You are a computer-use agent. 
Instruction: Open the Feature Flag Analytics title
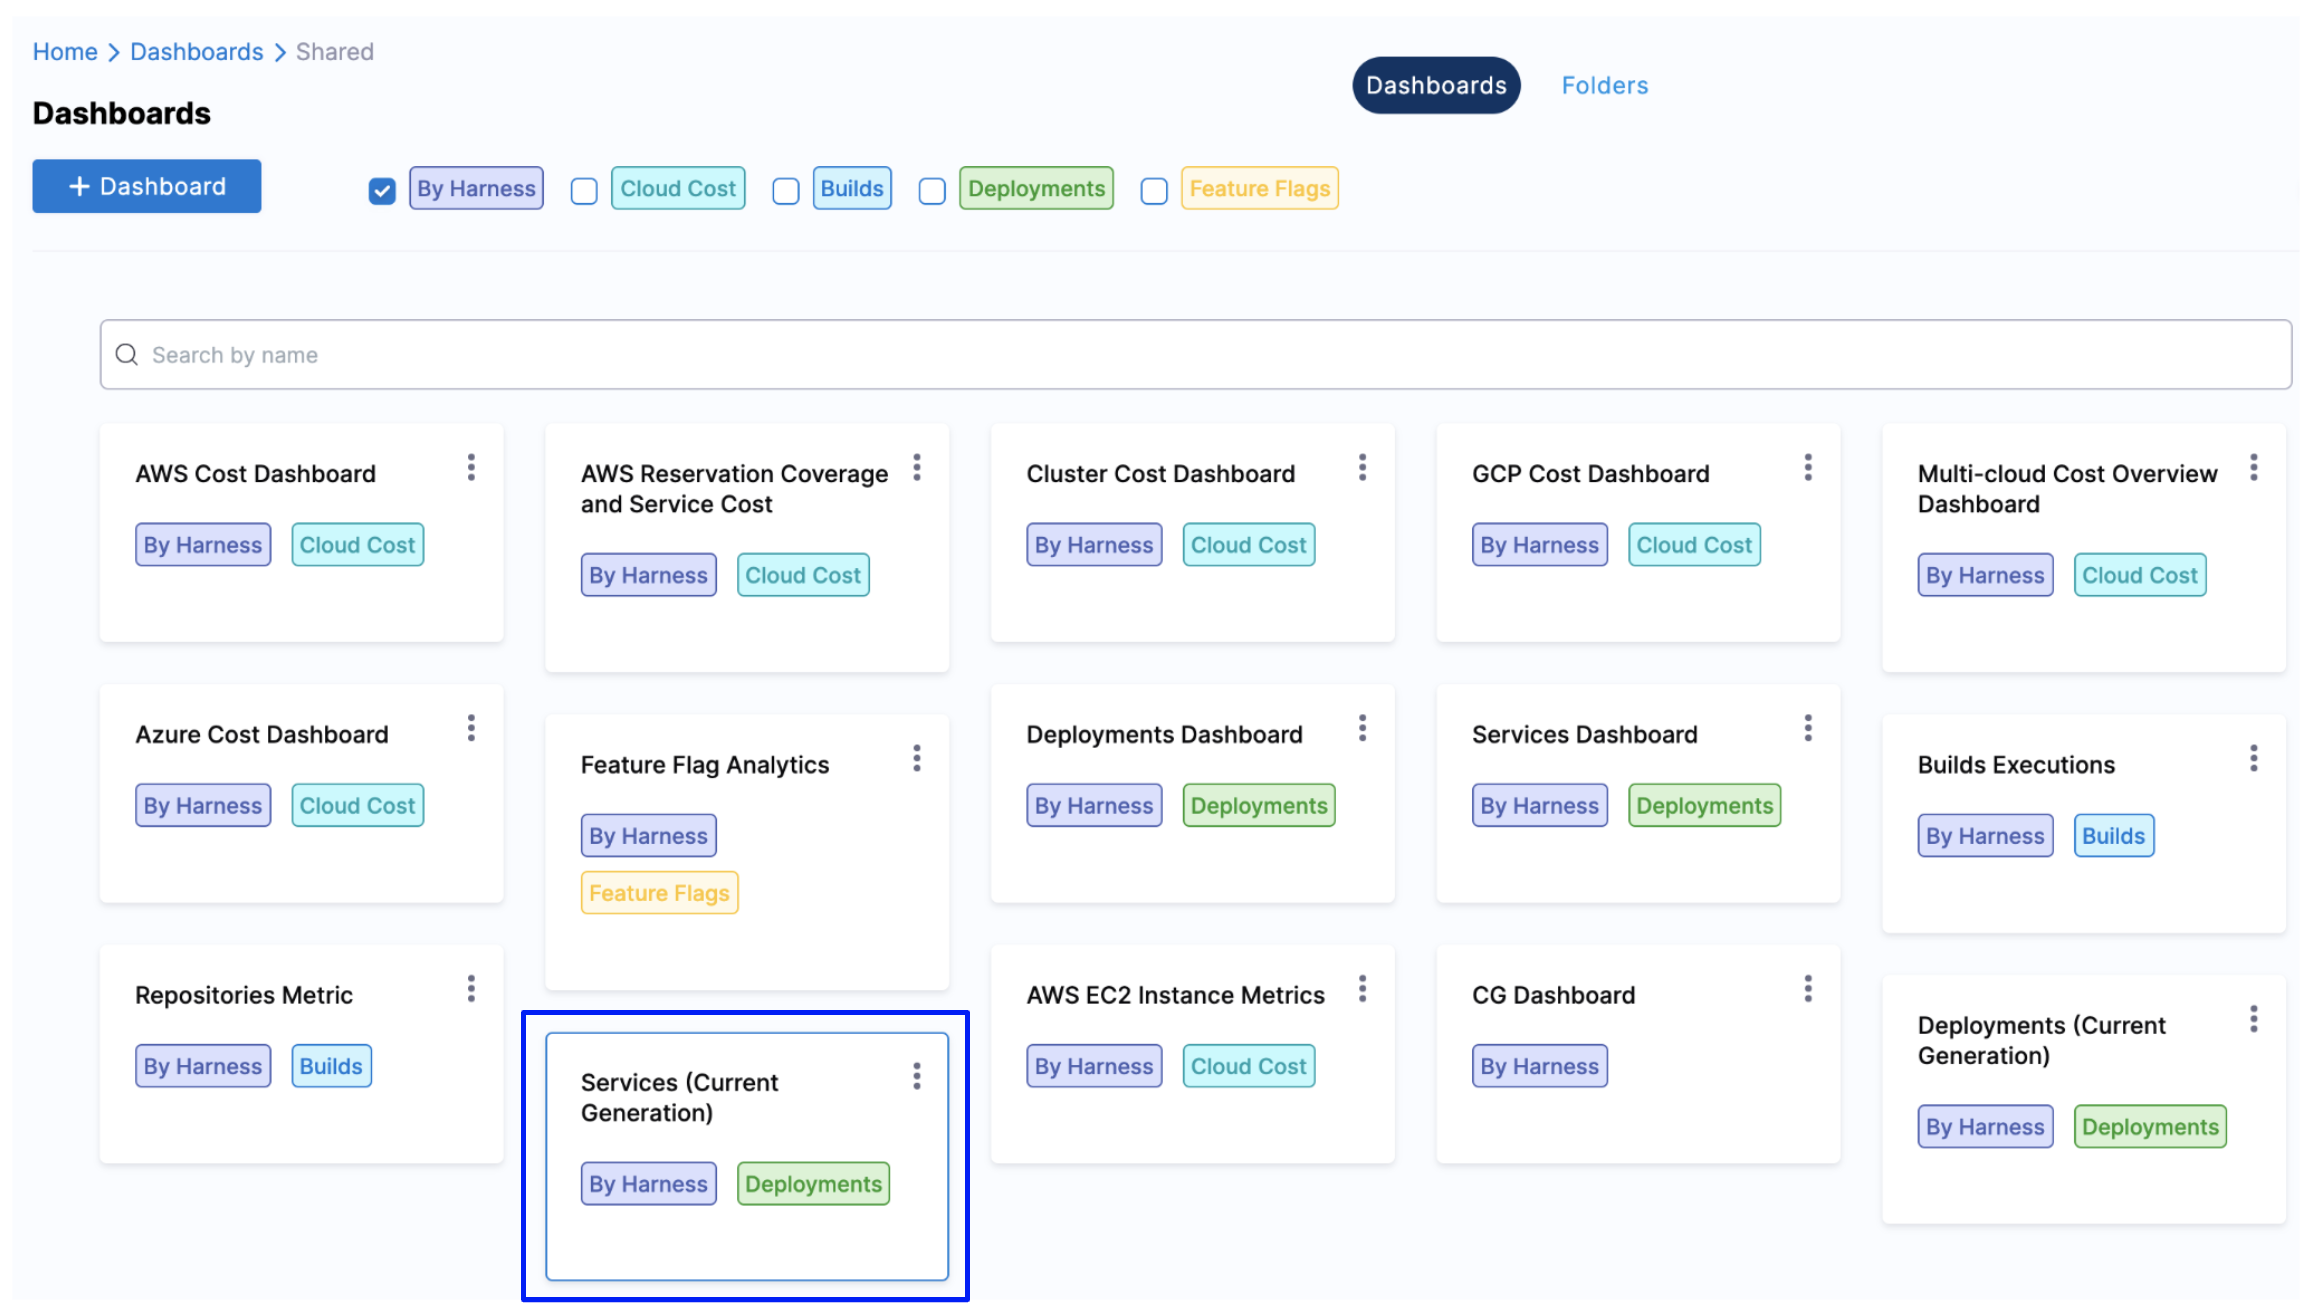tap(705, 765)
